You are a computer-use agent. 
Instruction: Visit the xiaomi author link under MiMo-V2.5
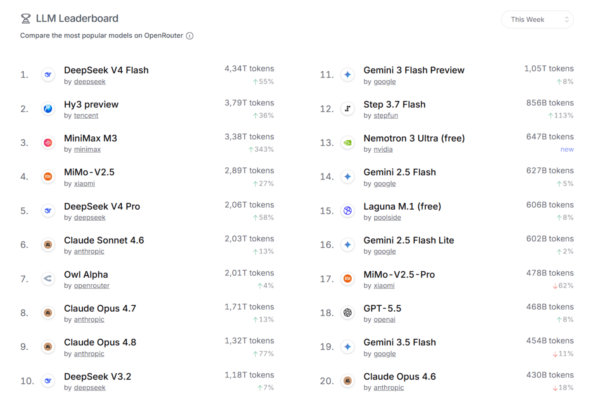[x=85, y=184]
